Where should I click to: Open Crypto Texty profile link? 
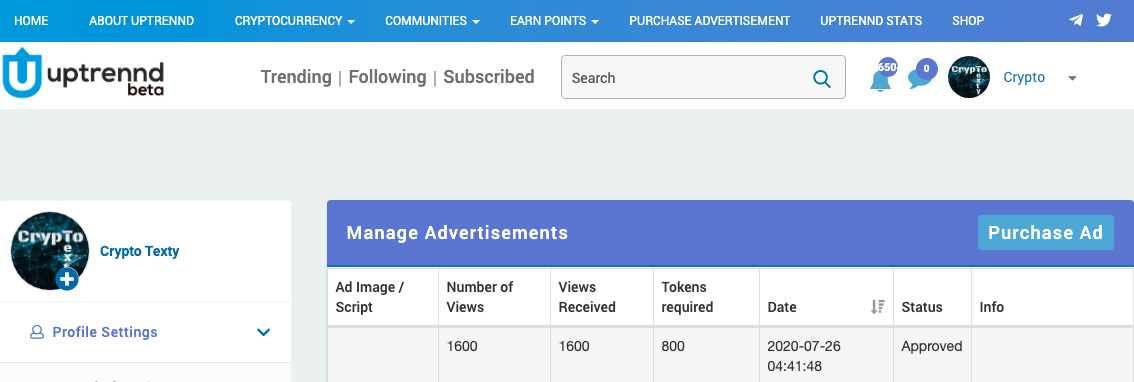tap(140, 252)
